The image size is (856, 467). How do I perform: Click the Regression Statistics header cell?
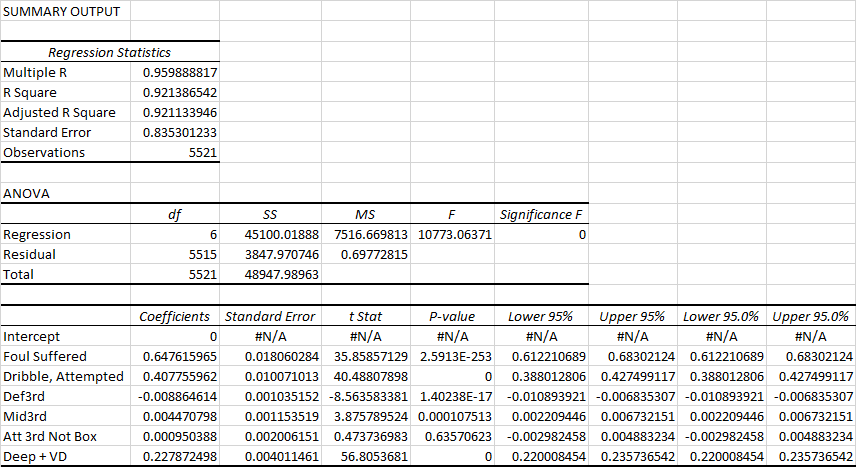[x=110, y=52]
